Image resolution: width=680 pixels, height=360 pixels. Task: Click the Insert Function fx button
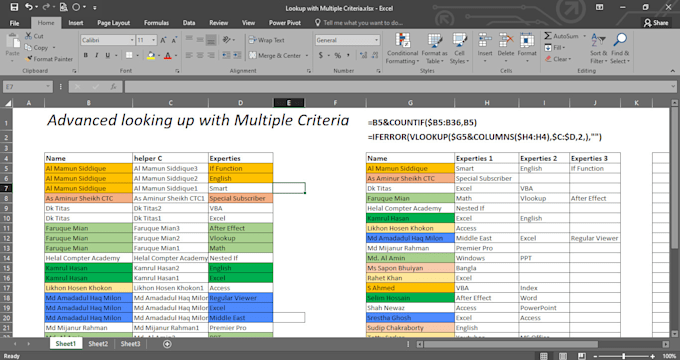(x=113, y=87)
